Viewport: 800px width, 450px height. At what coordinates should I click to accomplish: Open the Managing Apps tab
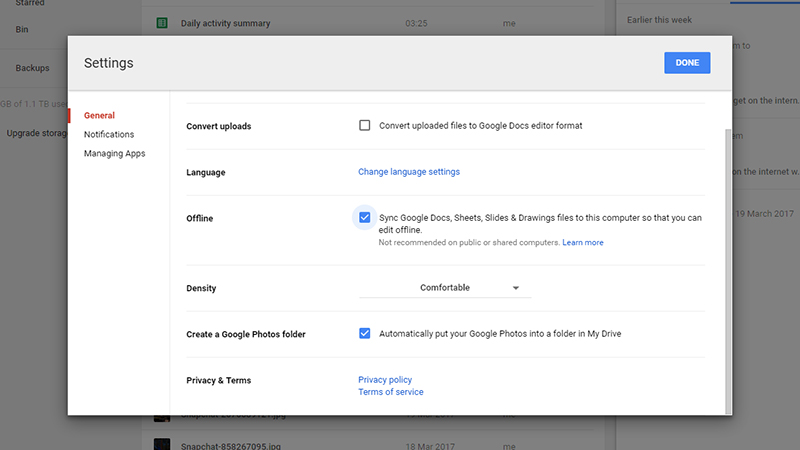[114, 153]
